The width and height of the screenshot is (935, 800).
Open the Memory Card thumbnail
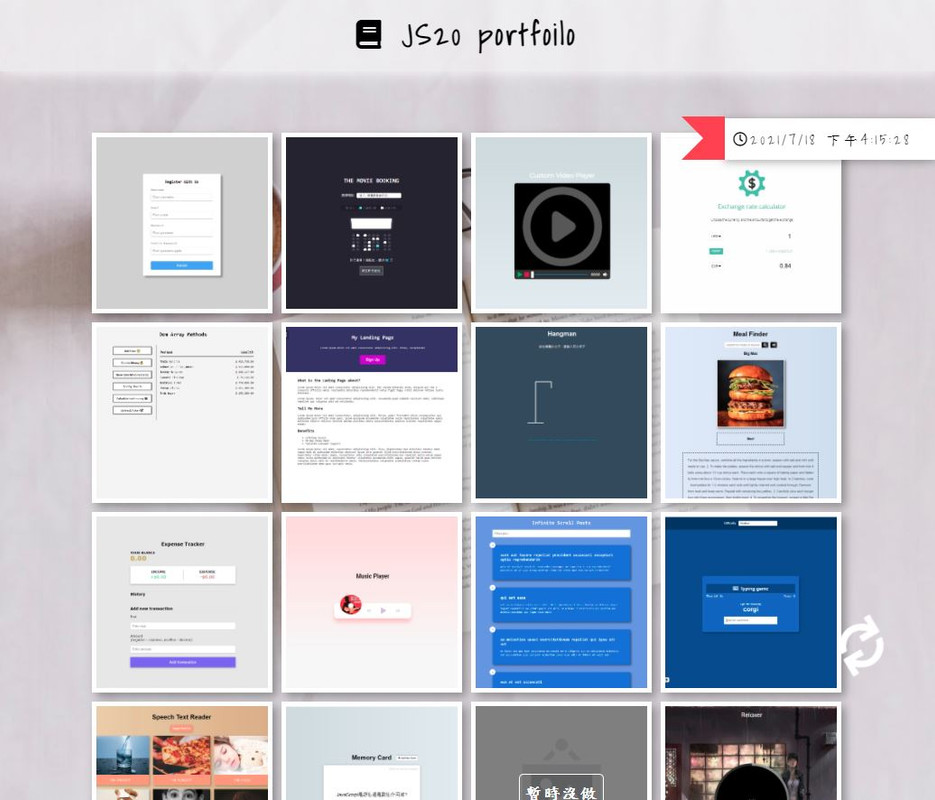(371, 751)
